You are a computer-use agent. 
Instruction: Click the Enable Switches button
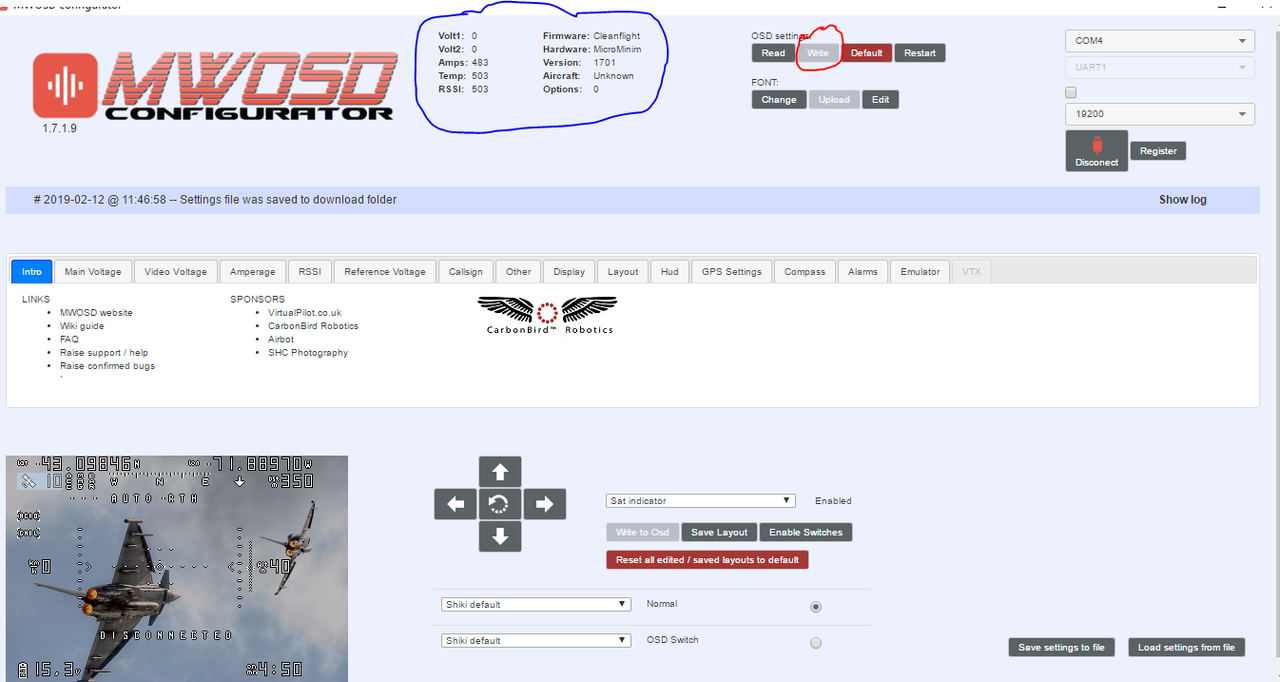pos(806,532)
